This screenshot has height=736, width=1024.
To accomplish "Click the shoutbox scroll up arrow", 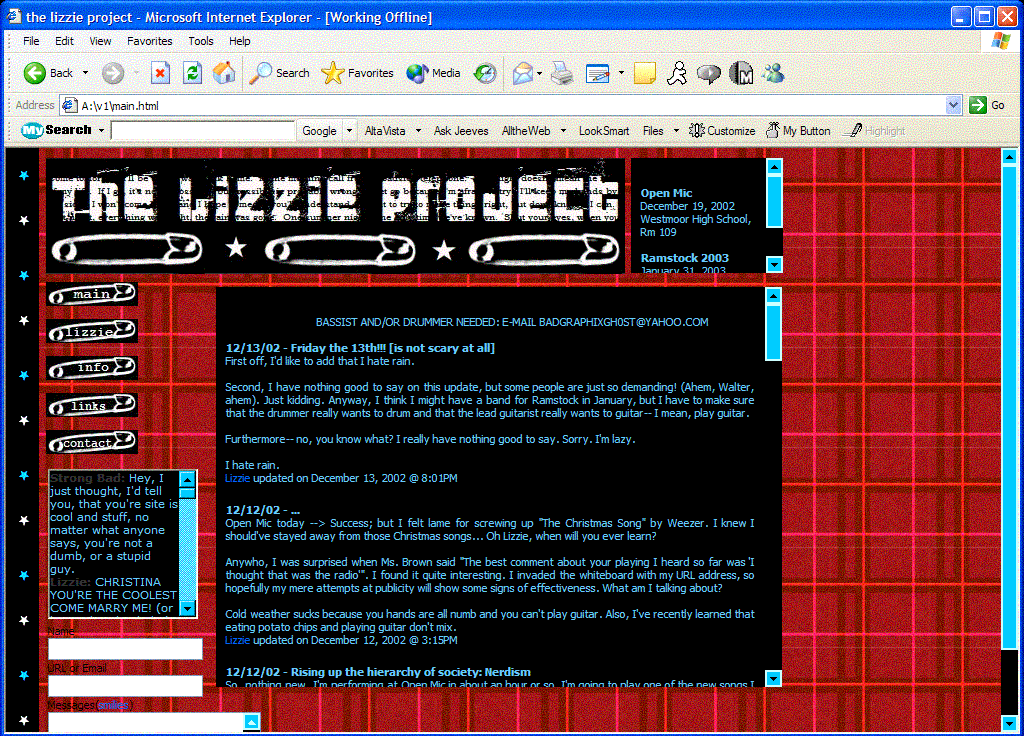I will [187, 480].
